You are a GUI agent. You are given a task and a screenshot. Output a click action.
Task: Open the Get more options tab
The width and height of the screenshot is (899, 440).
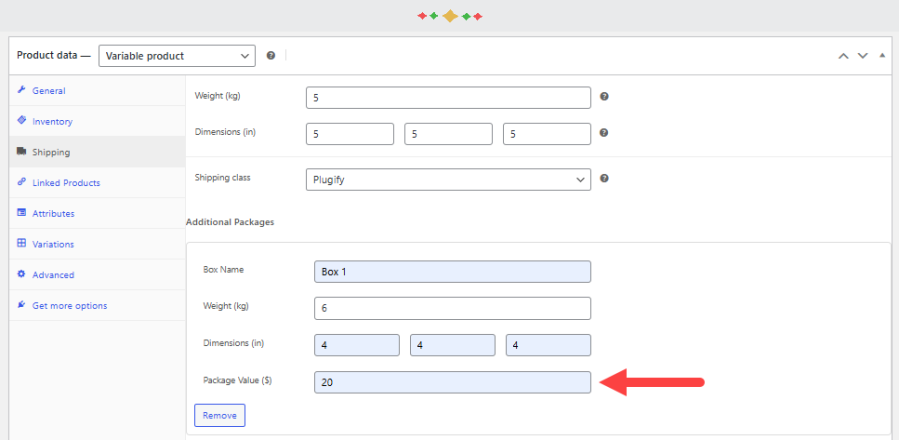[97, 305]
